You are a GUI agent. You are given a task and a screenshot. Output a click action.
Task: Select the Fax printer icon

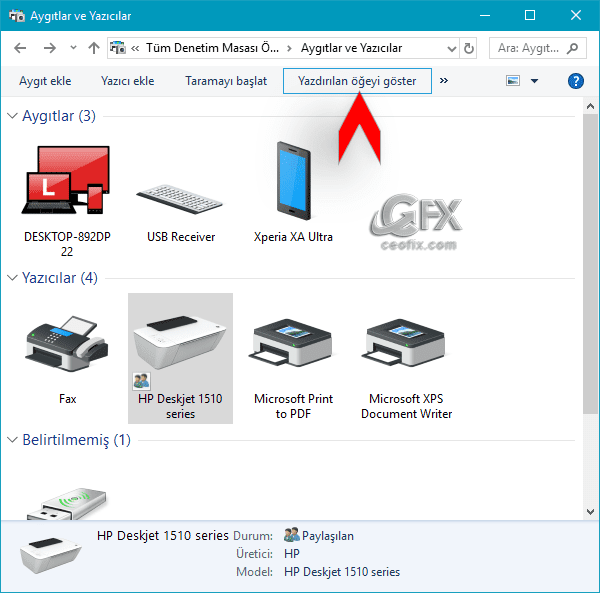click(67, 344)
